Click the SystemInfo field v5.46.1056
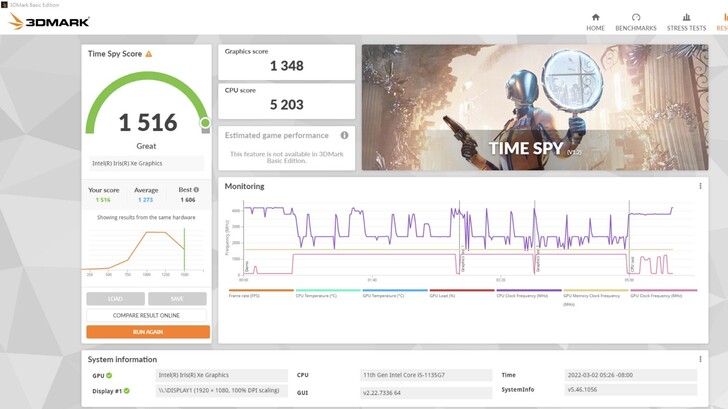Viewport: 728px width, 409px height. tap(630, 390)
